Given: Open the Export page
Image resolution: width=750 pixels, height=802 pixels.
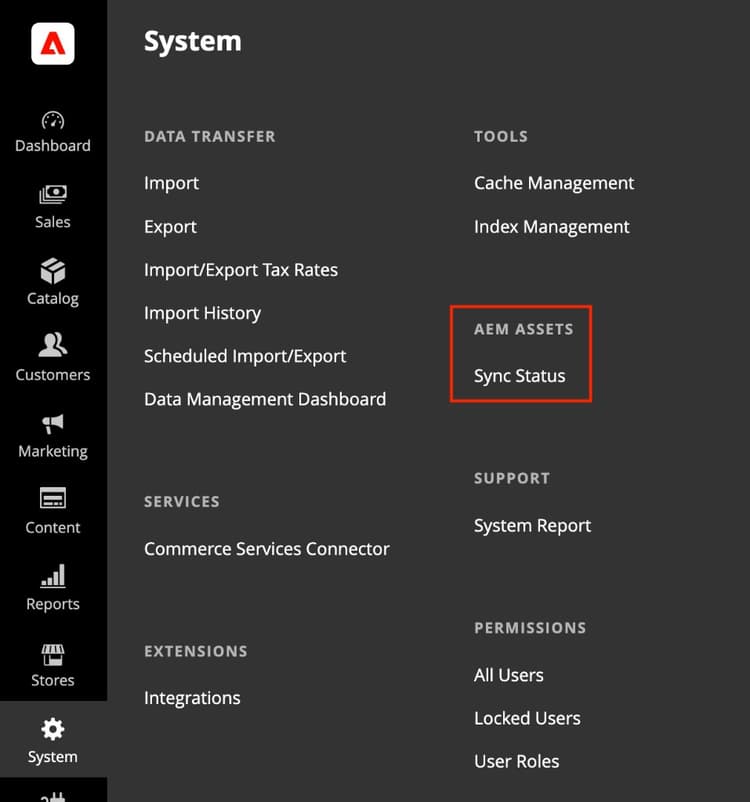Looking at the screenshot, I should tap(170, 227).
